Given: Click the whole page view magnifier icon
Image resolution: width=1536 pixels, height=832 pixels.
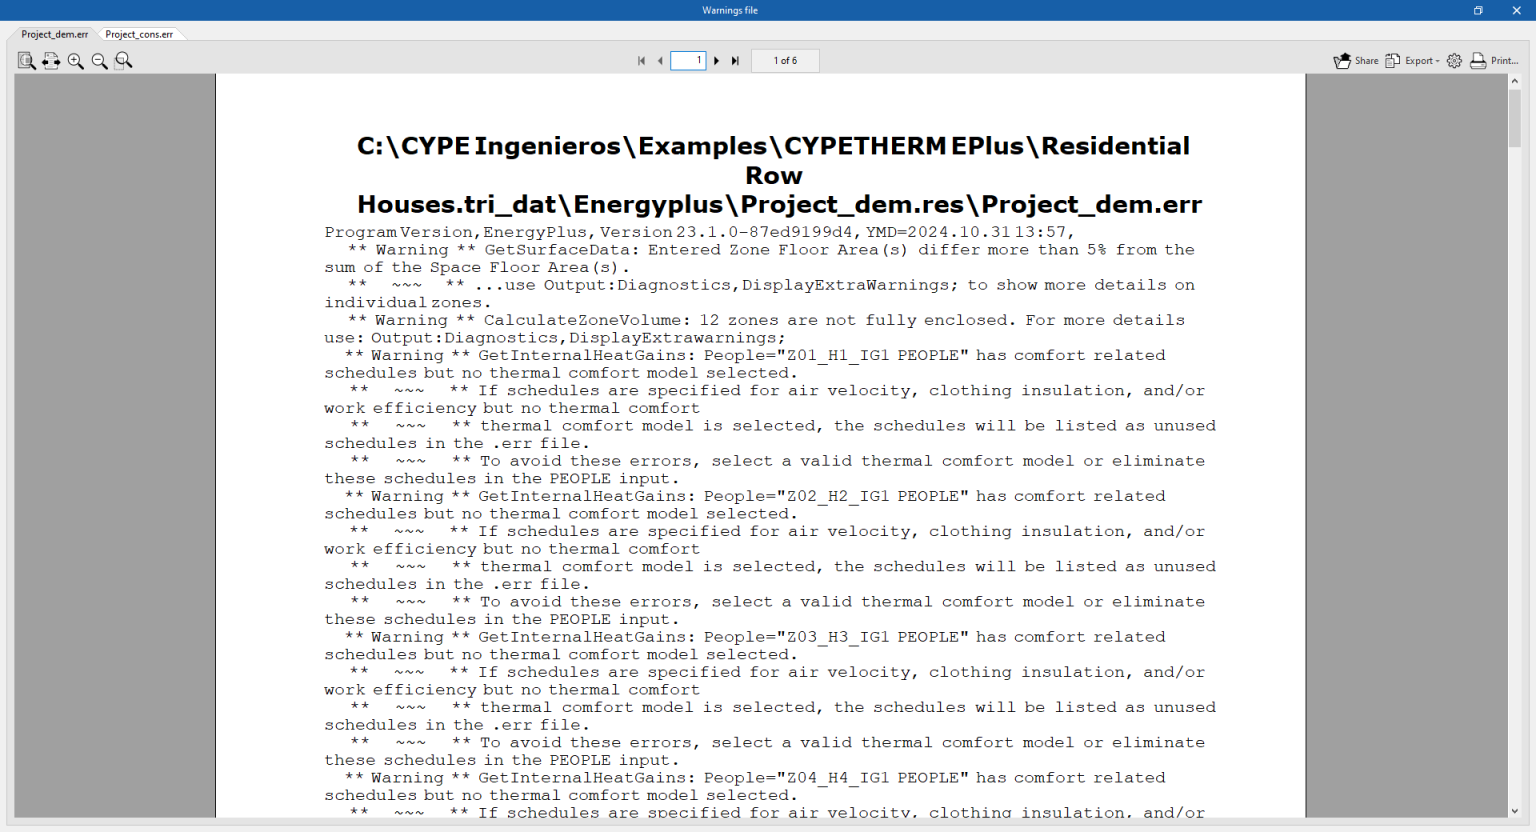Looking at the screenshot, I should pos(27,61).
